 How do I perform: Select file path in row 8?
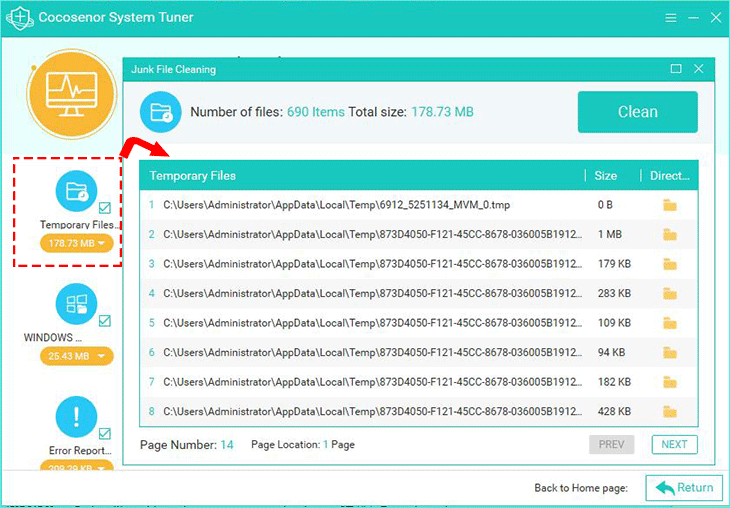[372, 411]
